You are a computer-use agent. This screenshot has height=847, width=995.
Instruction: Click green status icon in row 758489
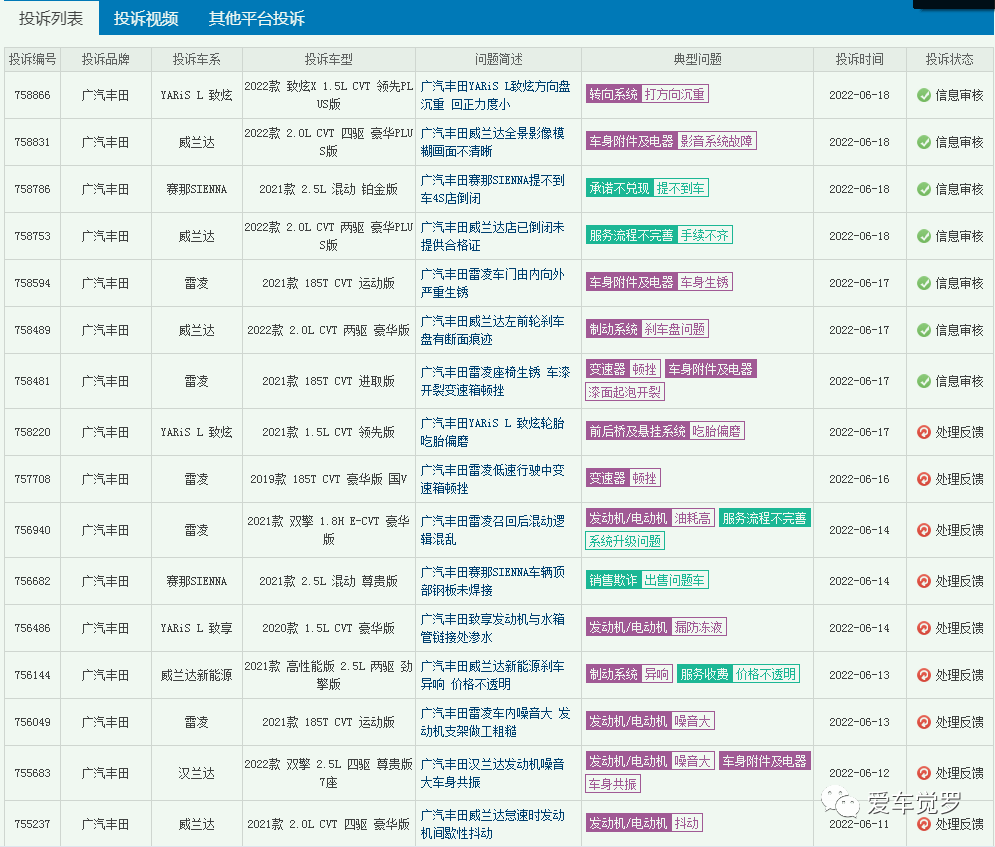(x=924, y=330)
